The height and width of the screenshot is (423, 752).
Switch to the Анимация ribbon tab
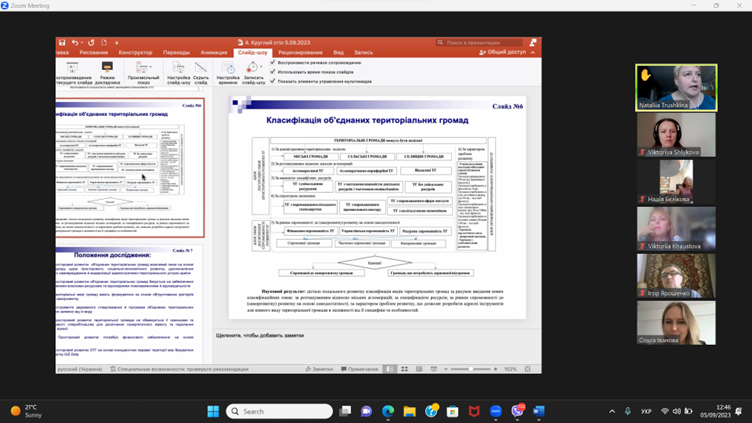coord(213,52)
